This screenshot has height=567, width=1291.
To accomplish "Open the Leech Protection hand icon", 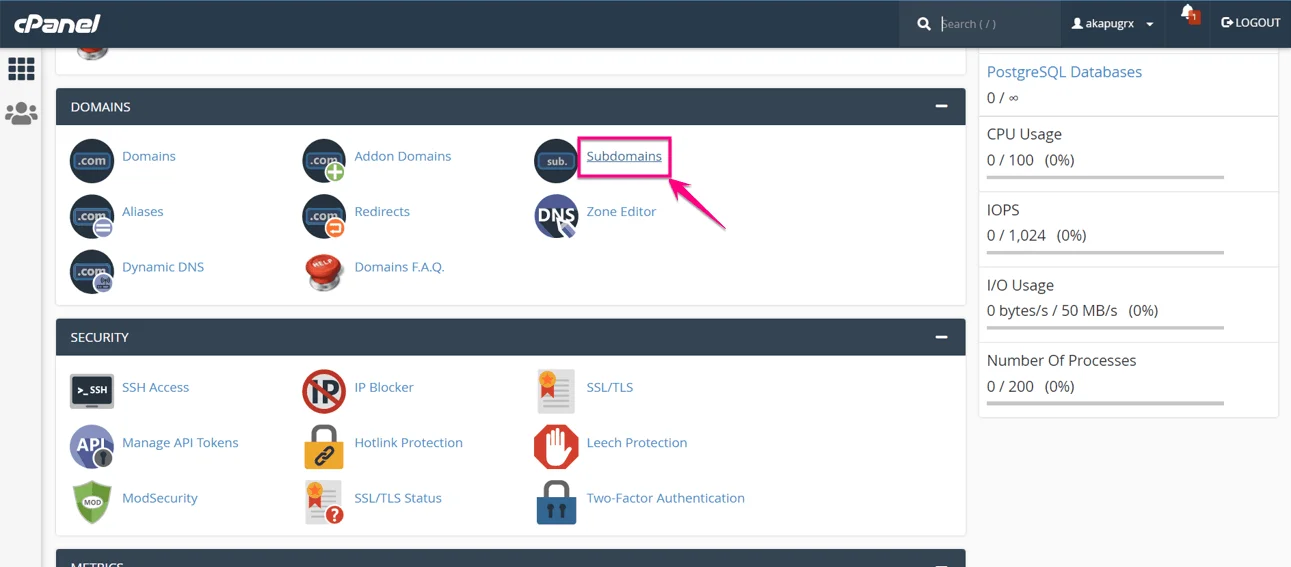I will coord(556,446).
